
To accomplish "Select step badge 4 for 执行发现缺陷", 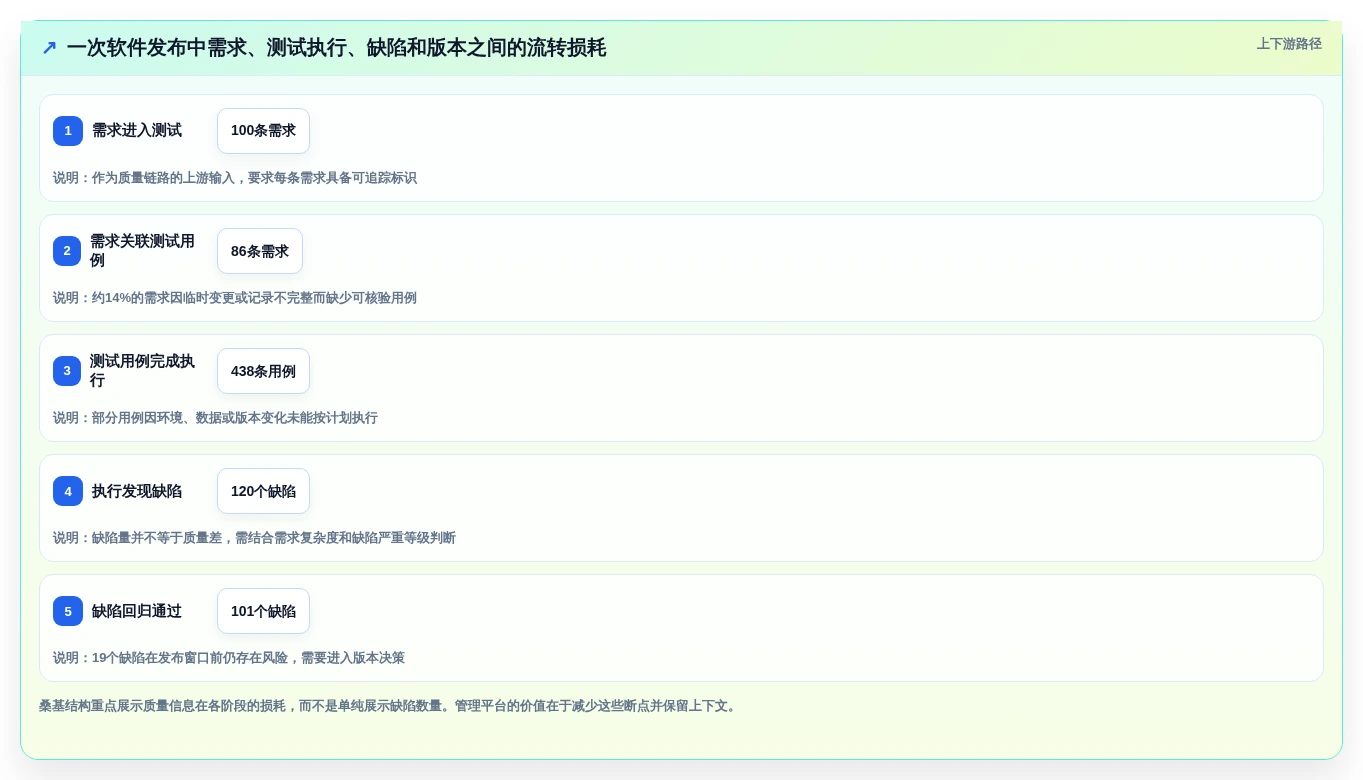I will point(68,491).
